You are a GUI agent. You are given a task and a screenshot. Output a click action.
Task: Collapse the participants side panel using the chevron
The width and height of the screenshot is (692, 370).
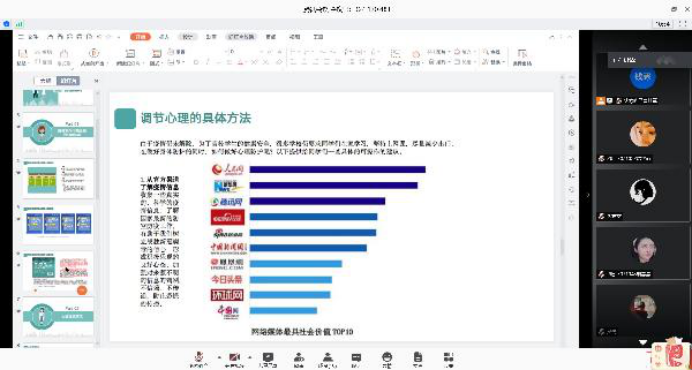click(x=587, y=195)
